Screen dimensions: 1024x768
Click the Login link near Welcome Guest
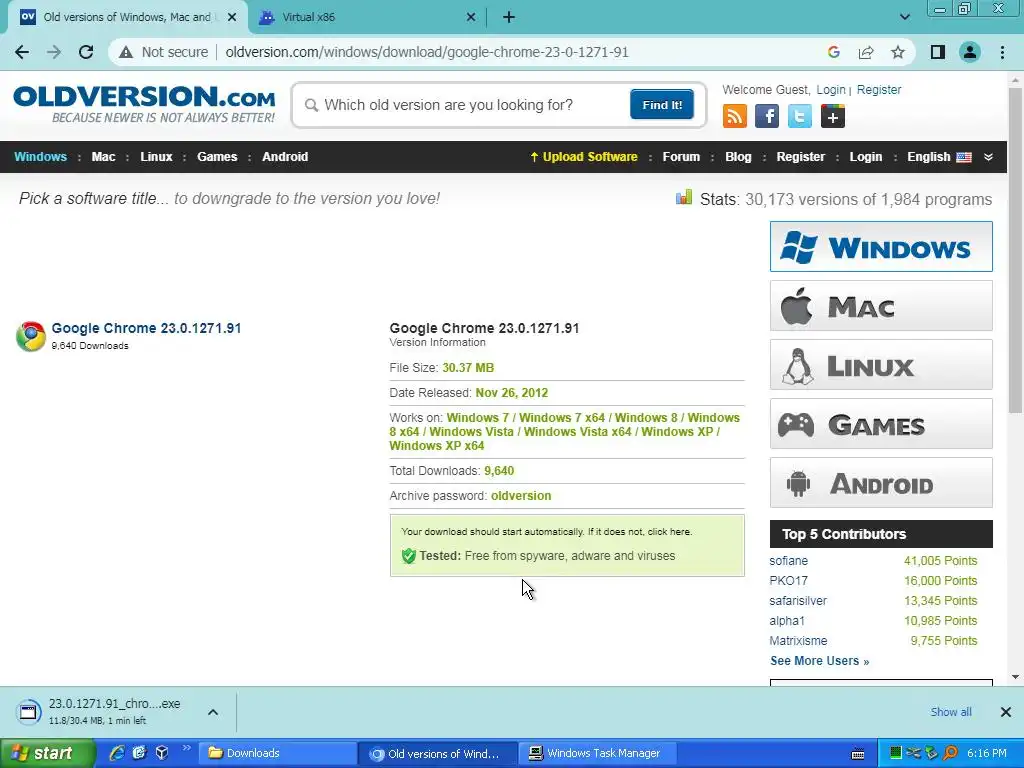[831, 90]
